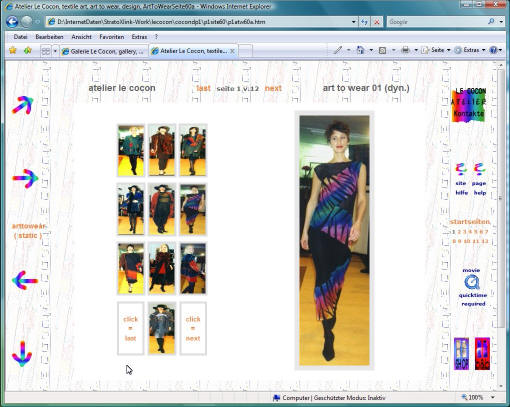Open the Extras menu in menu bar

139,37
